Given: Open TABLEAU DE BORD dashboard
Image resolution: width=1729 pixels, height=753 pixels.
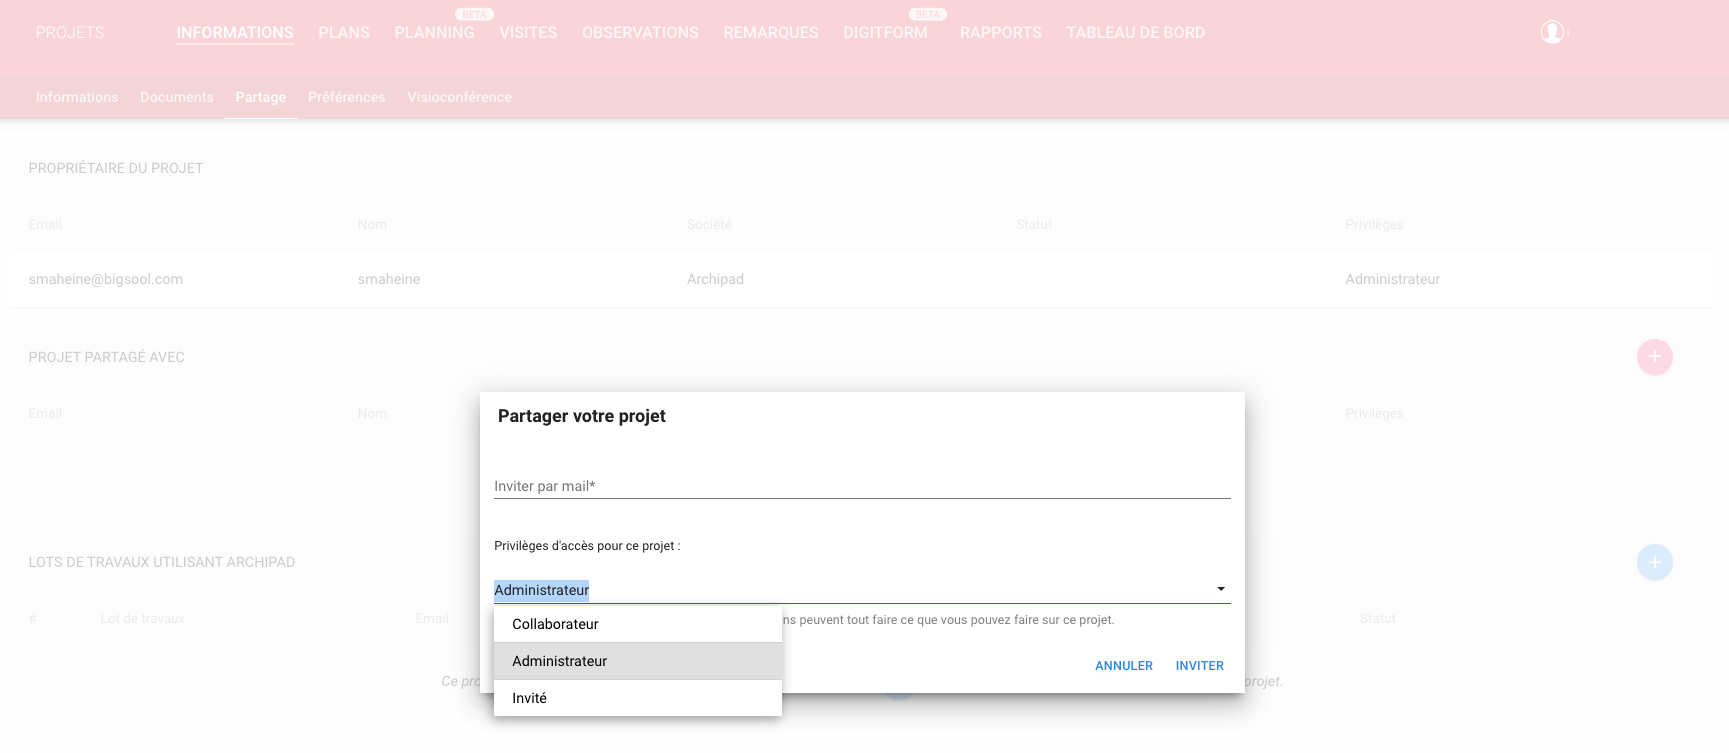Looking at the screenshot, I should [1135, 33].
